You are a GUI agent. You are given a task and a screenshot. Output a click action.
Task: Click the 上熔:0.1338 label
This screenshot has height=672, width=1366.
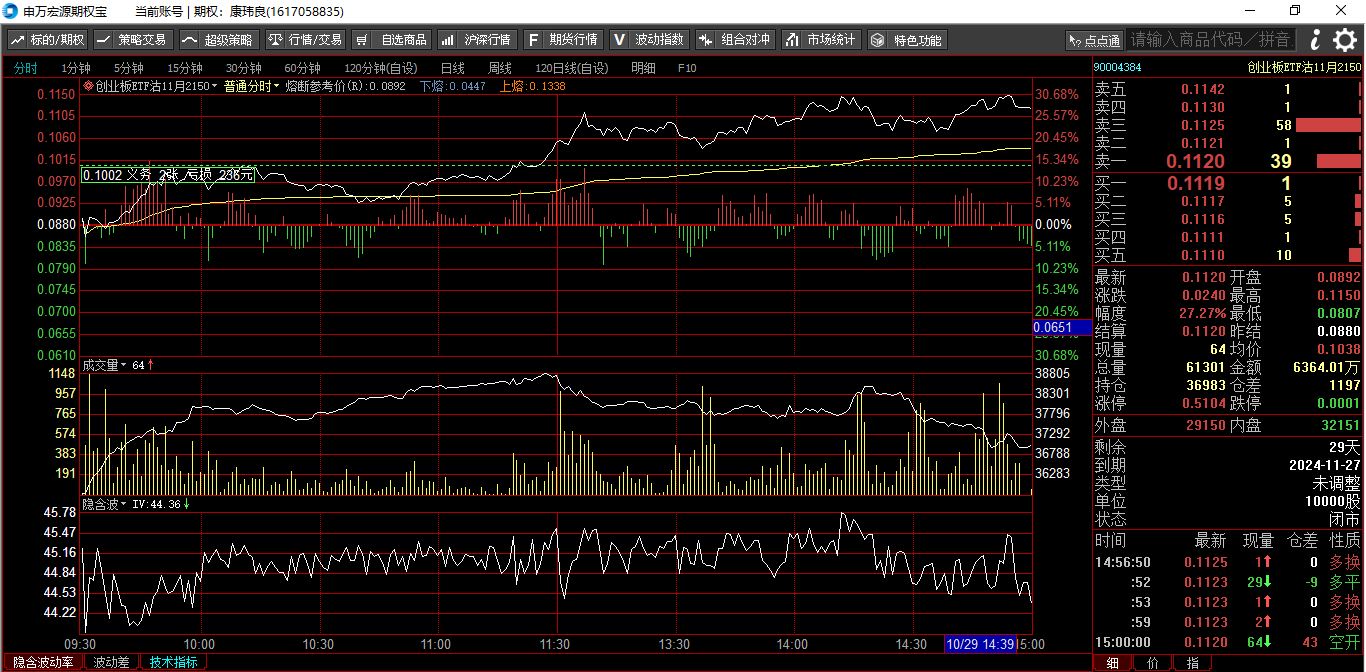point(532,86)
